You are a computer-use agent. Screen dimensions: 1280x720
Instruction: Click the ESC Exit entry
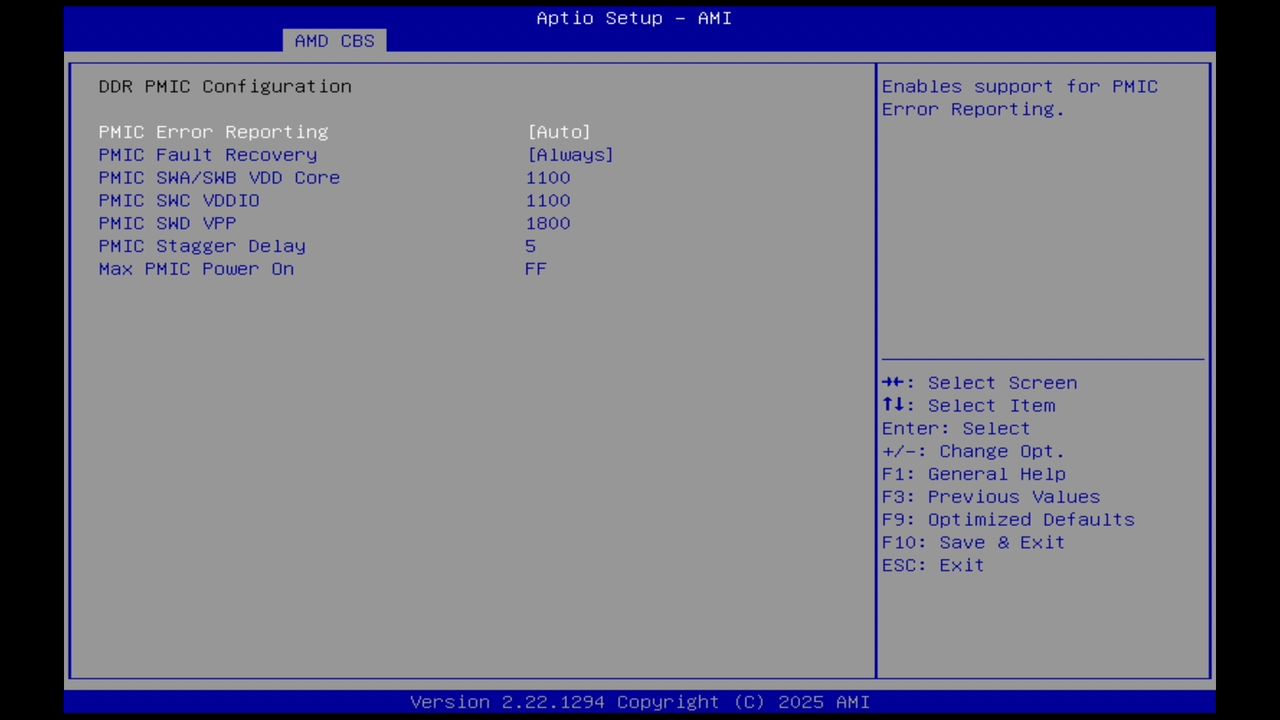932,565
